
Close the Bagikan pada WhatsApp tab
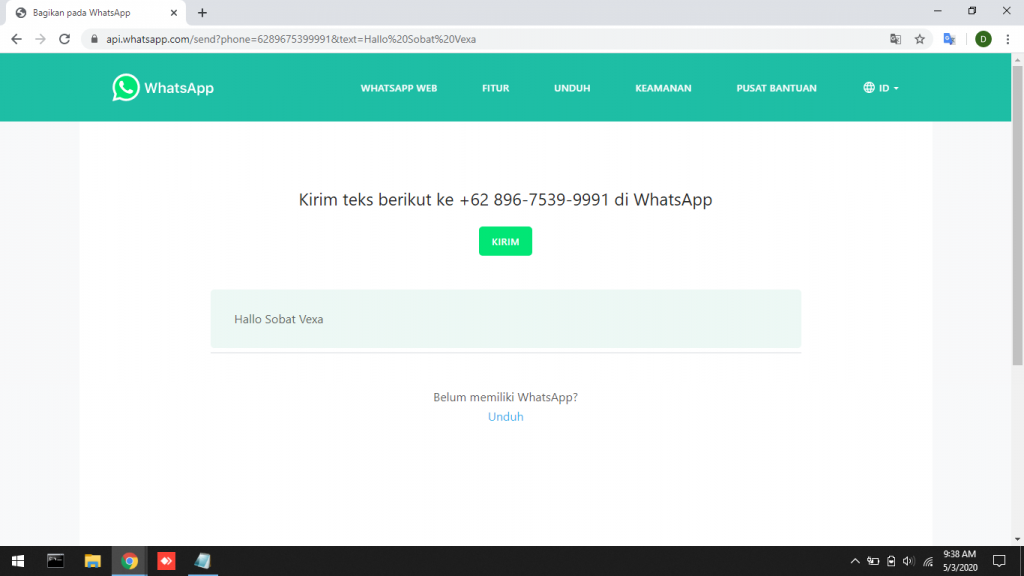(174, 12)
